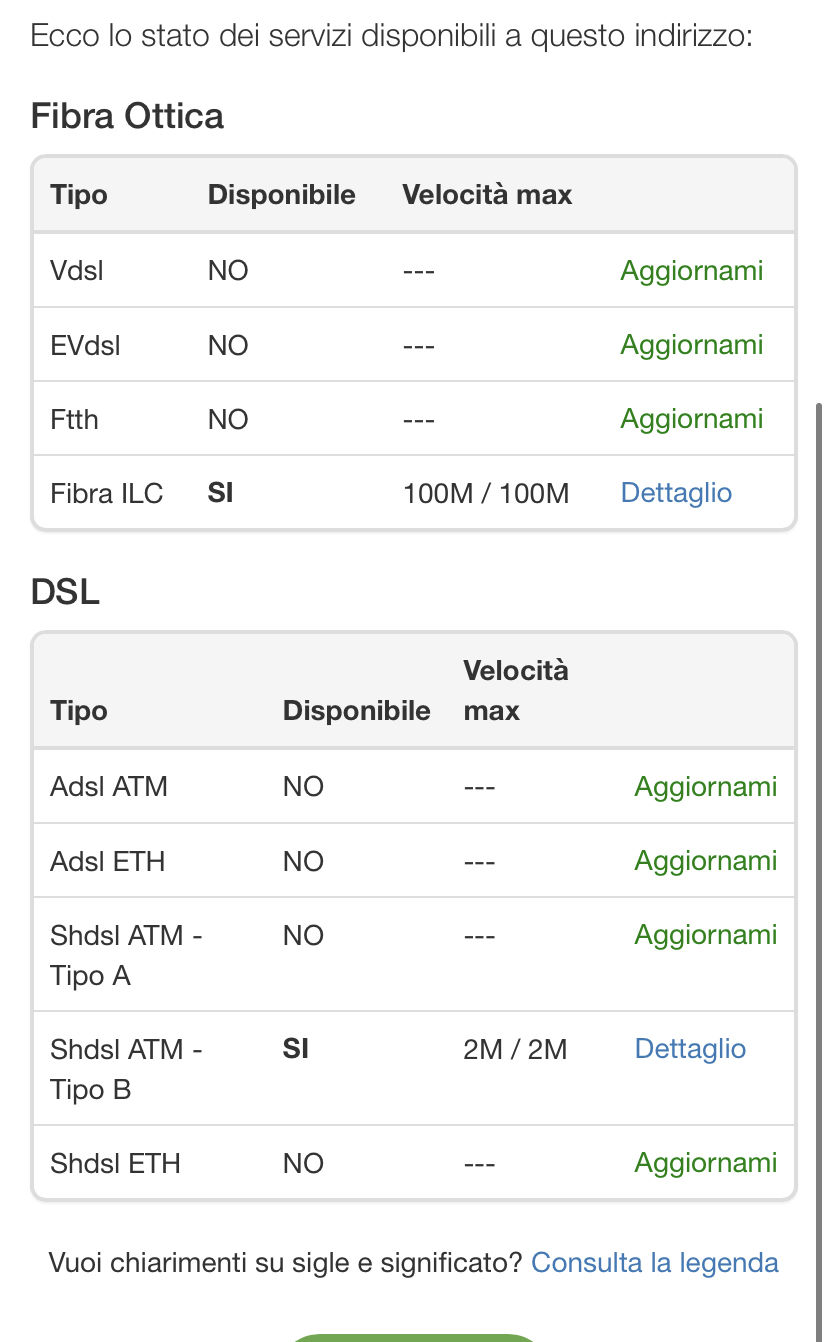
Task: Click Tipo header in the Fibra Ottica table
Action: [78, 195]
